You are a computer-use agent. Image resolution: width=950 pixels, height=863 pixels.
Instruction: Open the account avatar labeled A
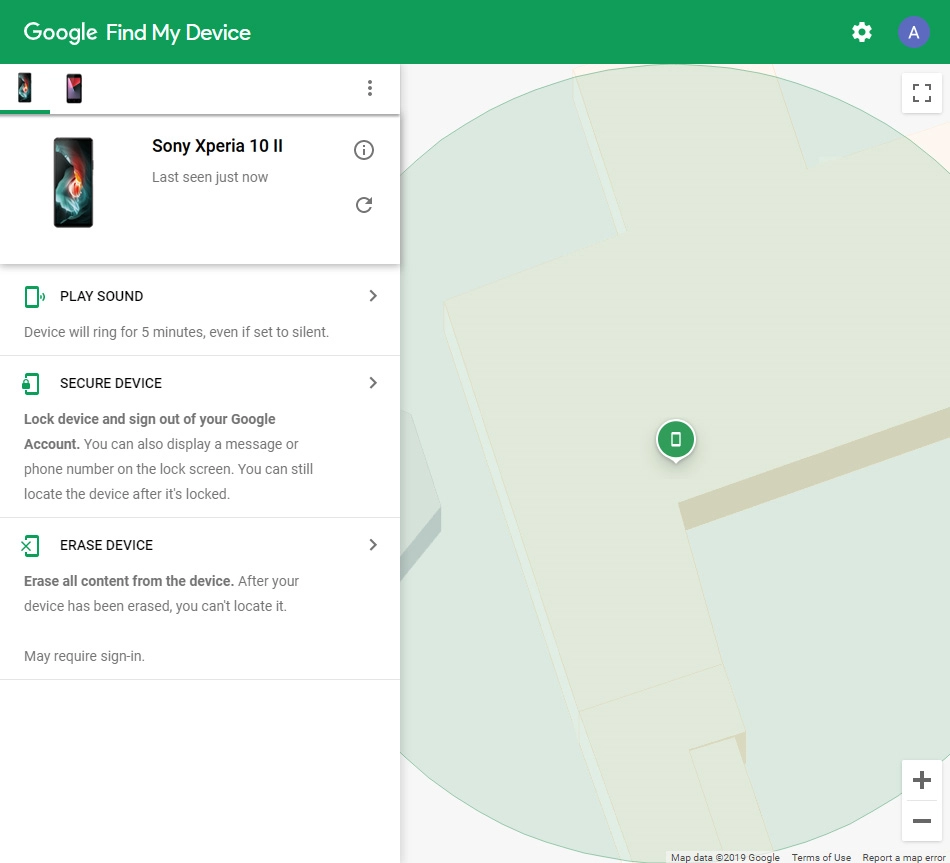click(914, 32)
